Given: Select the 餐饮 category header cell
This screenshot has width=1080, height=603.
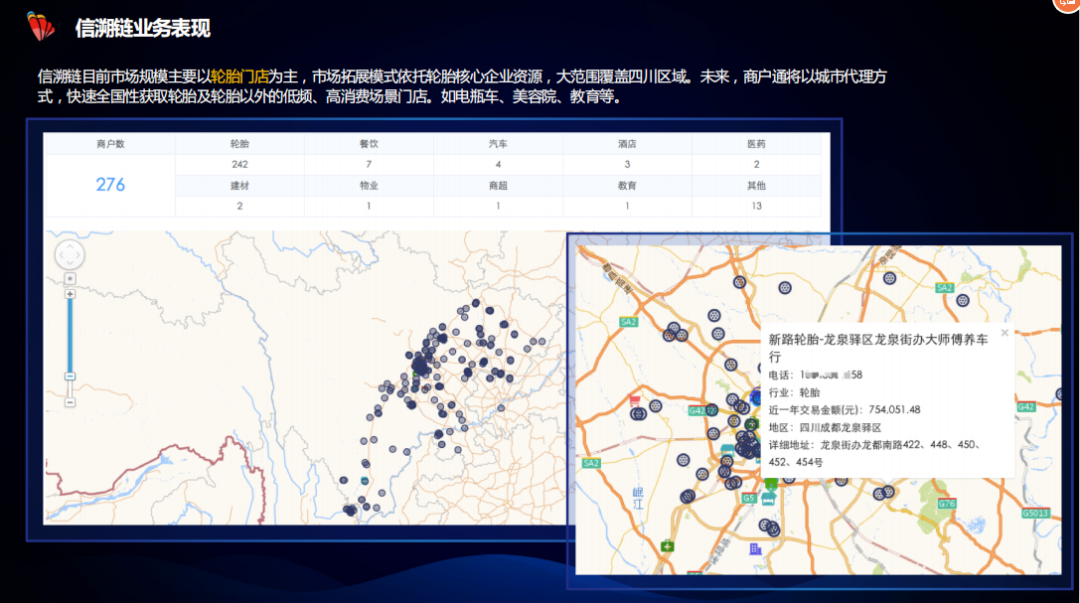Looking at the screenshot, I should click(x=368, y=144).
